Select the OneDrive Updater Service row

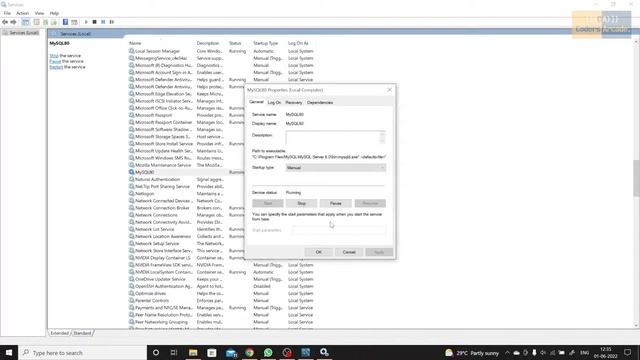click(221, 279)
